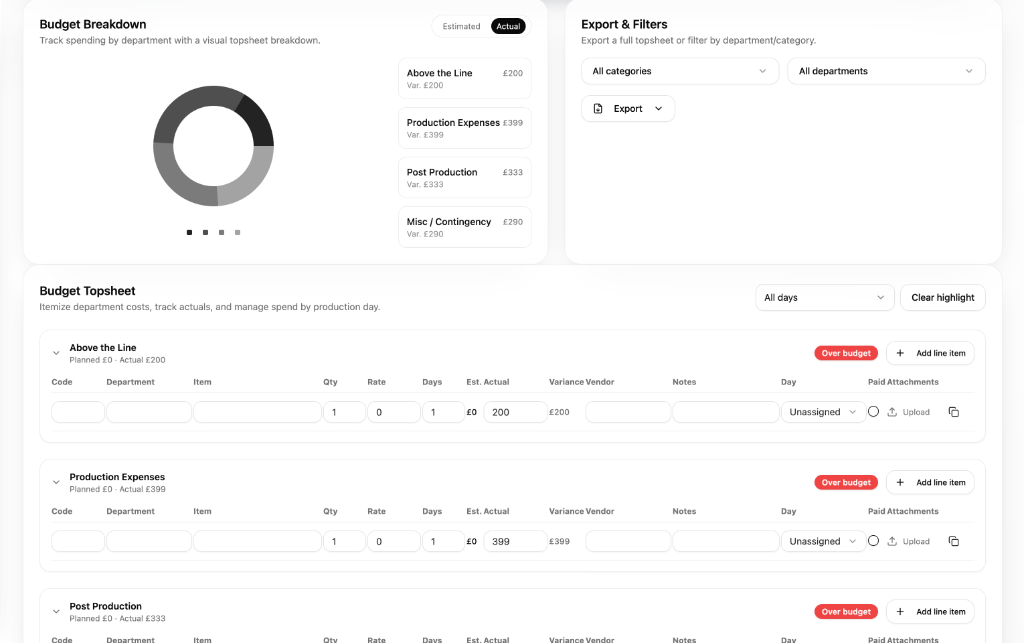Image resolution: width=1024 pixels, height=643 pixels.
Task: Click the Actual field showing 399
Action: [515, 541]
